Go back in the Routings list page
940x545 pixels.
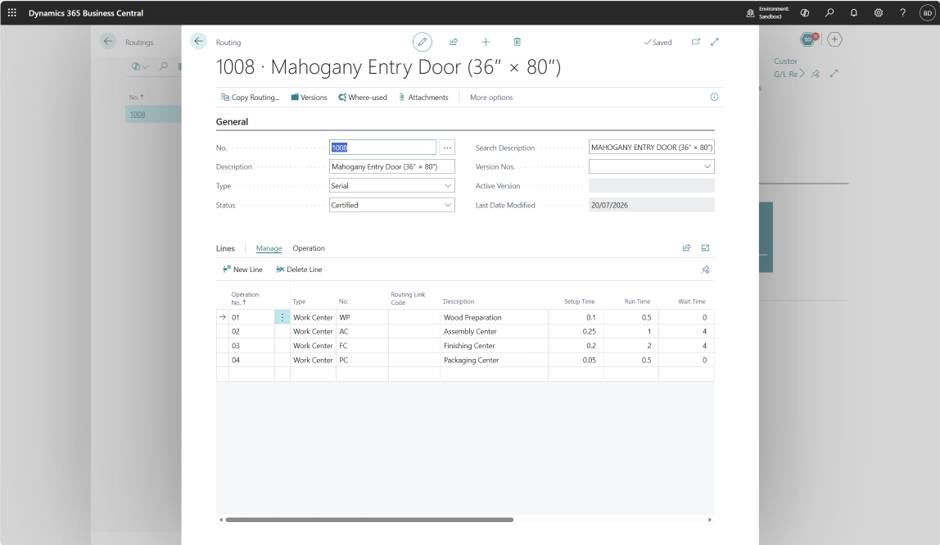pos(108,41)
